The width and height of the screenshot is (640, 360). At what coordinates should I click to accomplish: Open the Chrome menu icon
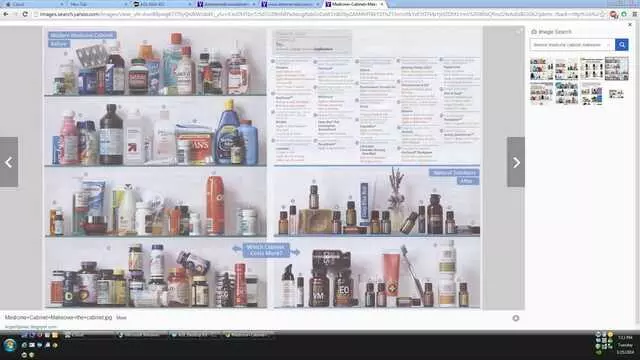point(634,14)
